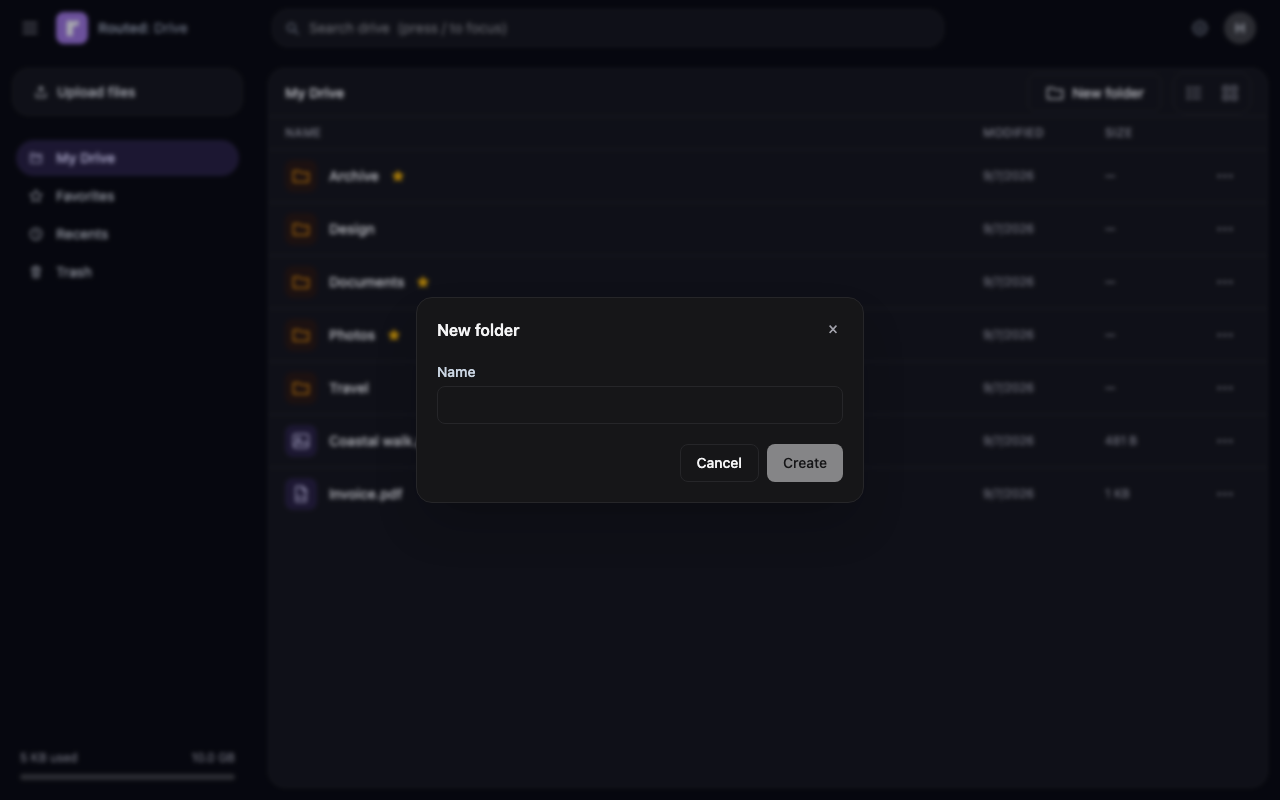
Task: Switch to list view icon
Action: [x=1193, y=93]
